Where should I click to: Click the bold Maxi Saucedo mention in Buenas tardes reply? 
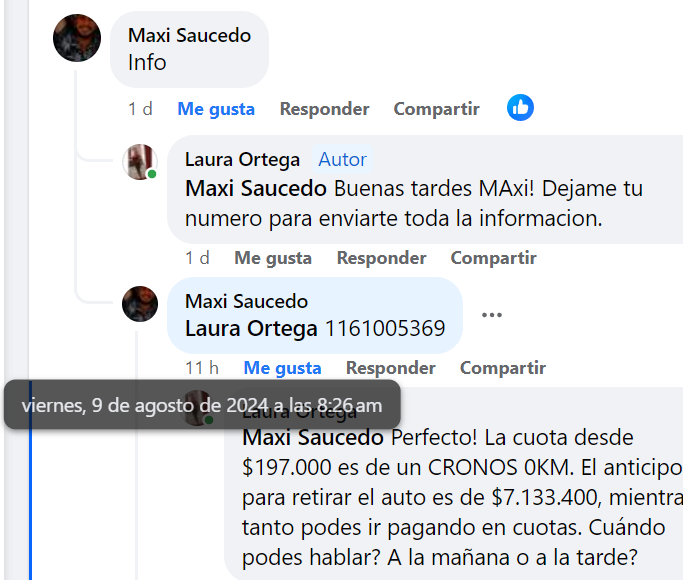click(256, 188)
